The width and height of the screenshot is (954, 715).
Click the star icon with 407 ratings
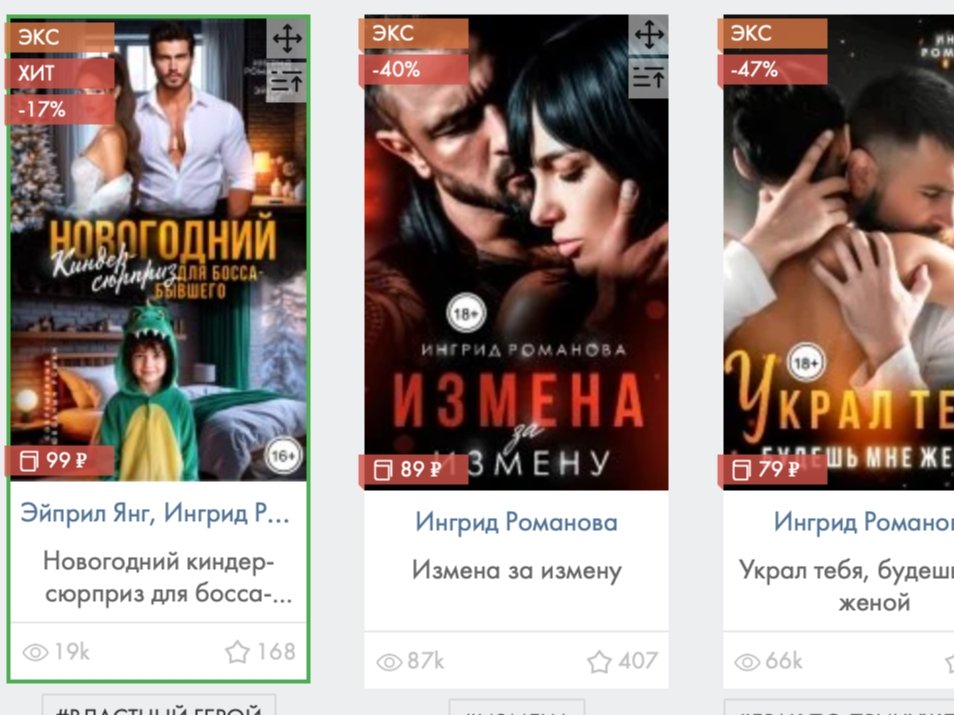pyautogui.click(x=599, y=661)
